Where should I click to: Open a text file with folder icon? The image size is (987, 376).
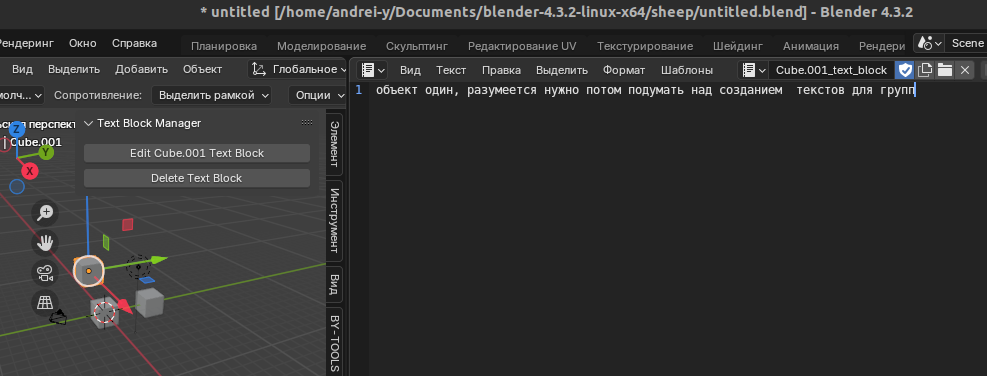click(x=944, y=70)
